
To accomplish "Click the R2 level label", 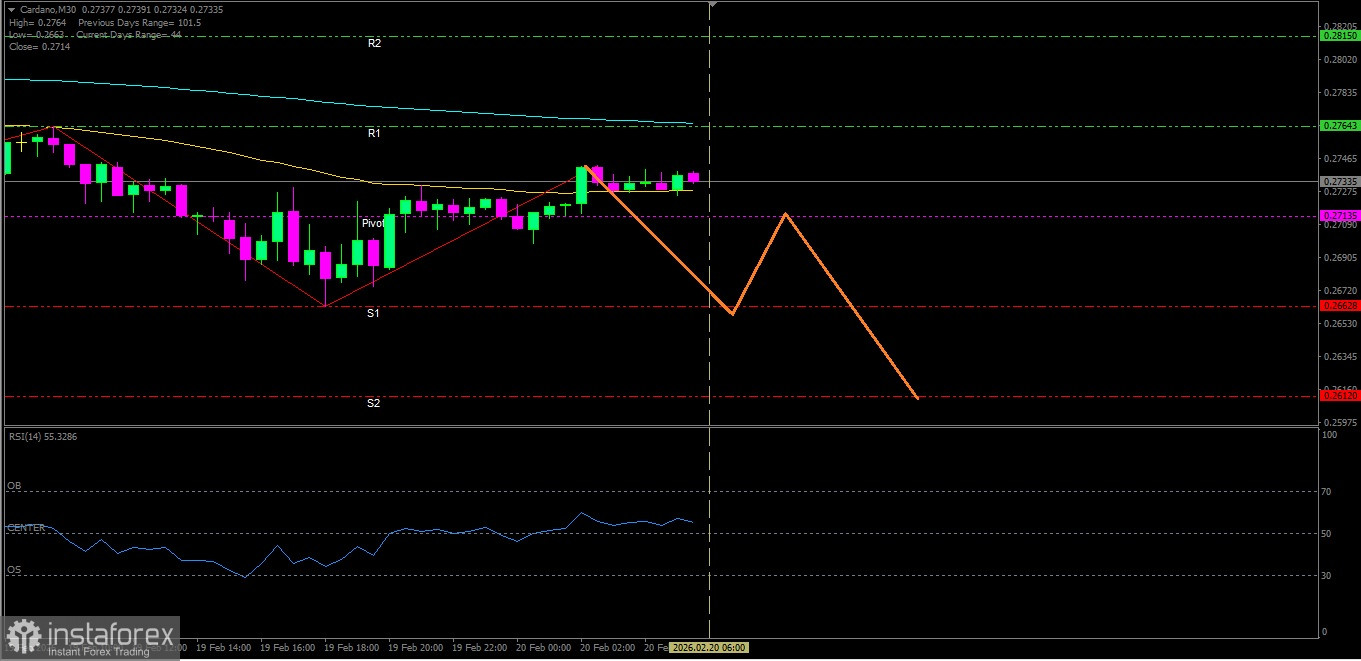I will point(374,44).
